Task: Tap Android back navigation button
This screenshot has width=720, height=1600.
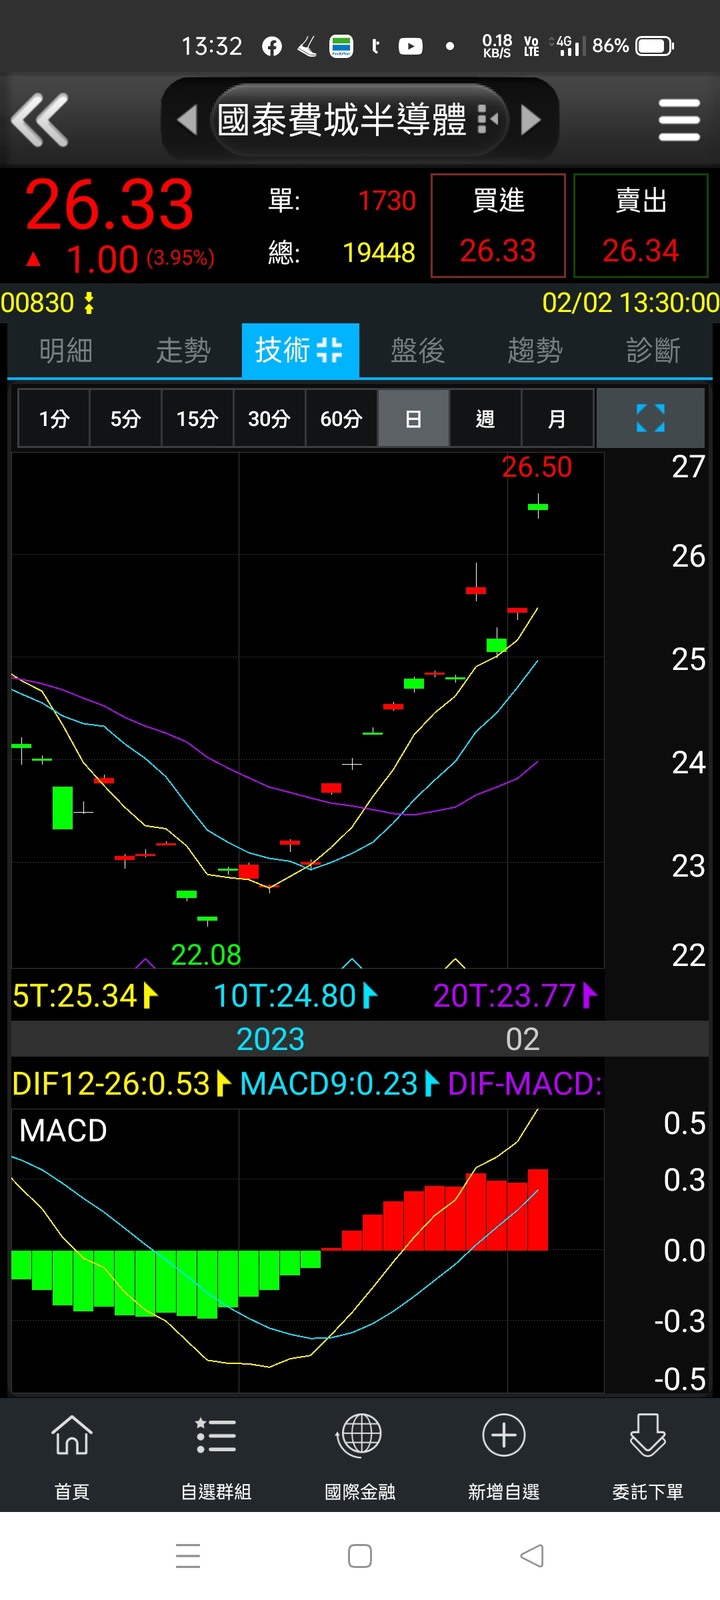Action: pyautogui.click(x=532, y=1556)
